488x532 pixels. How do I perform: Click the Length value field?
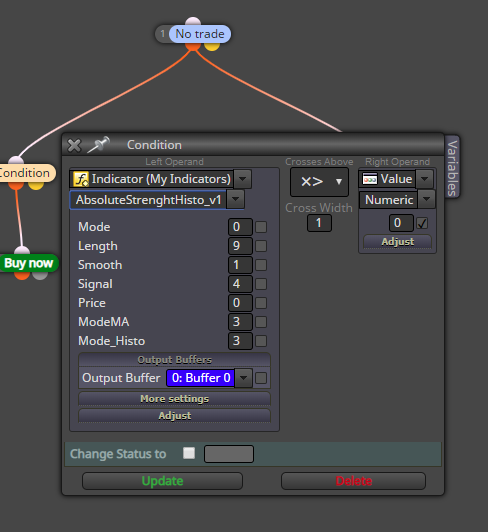240,246
